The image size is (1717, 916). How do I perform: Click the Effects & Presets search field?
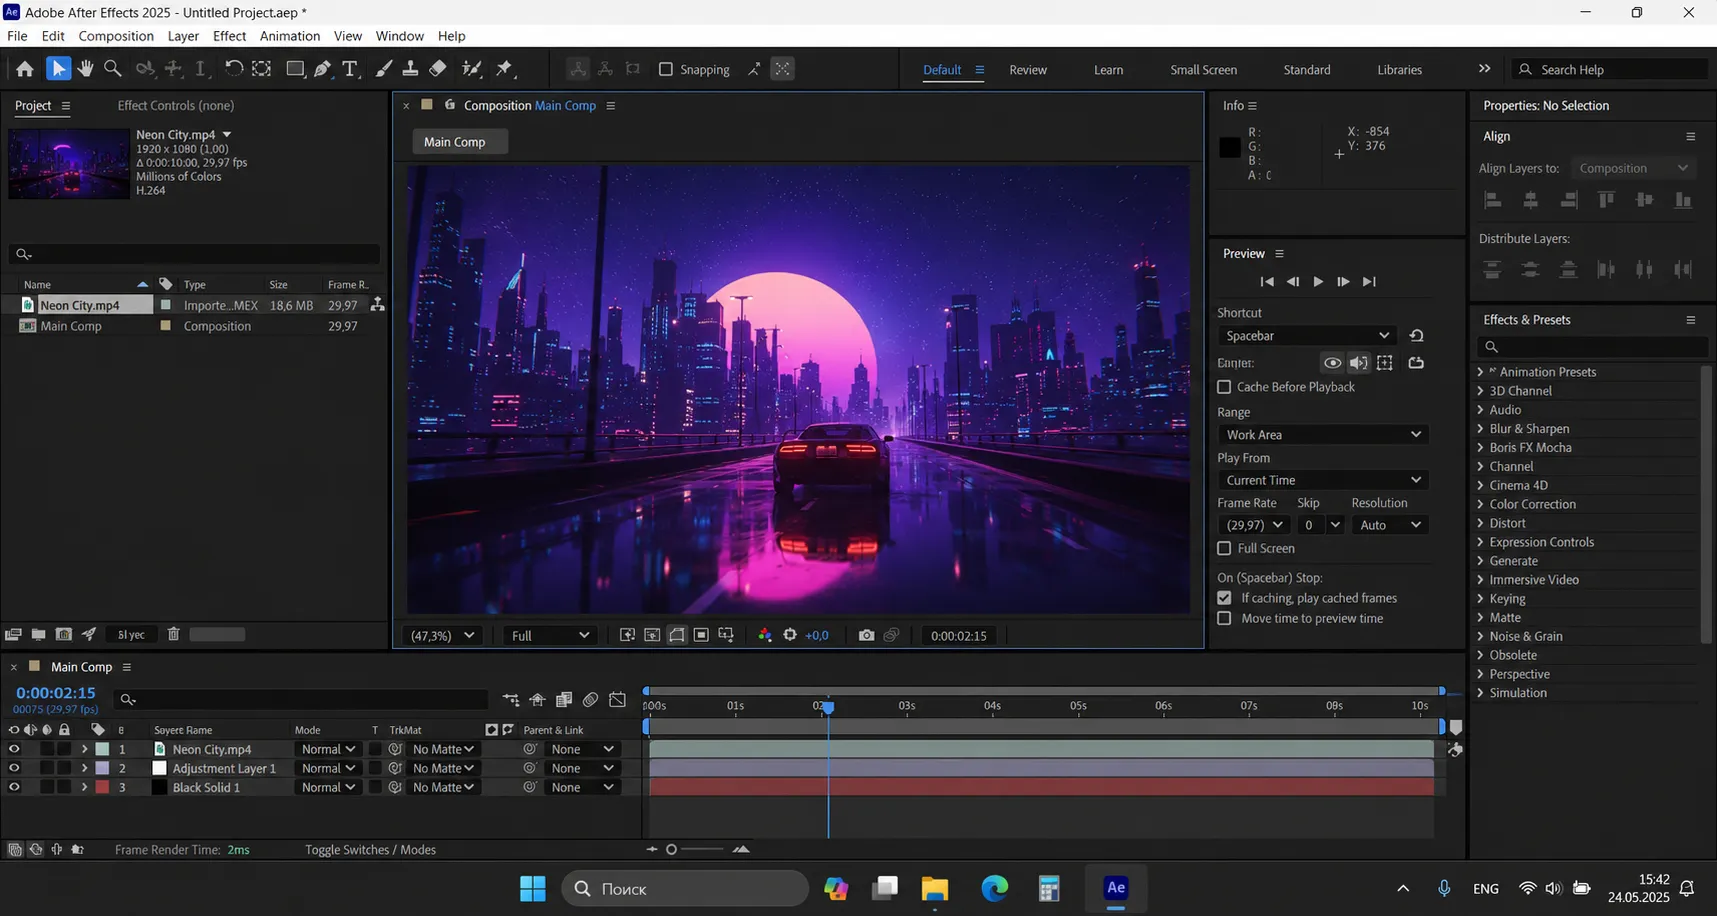point(1591,347)
